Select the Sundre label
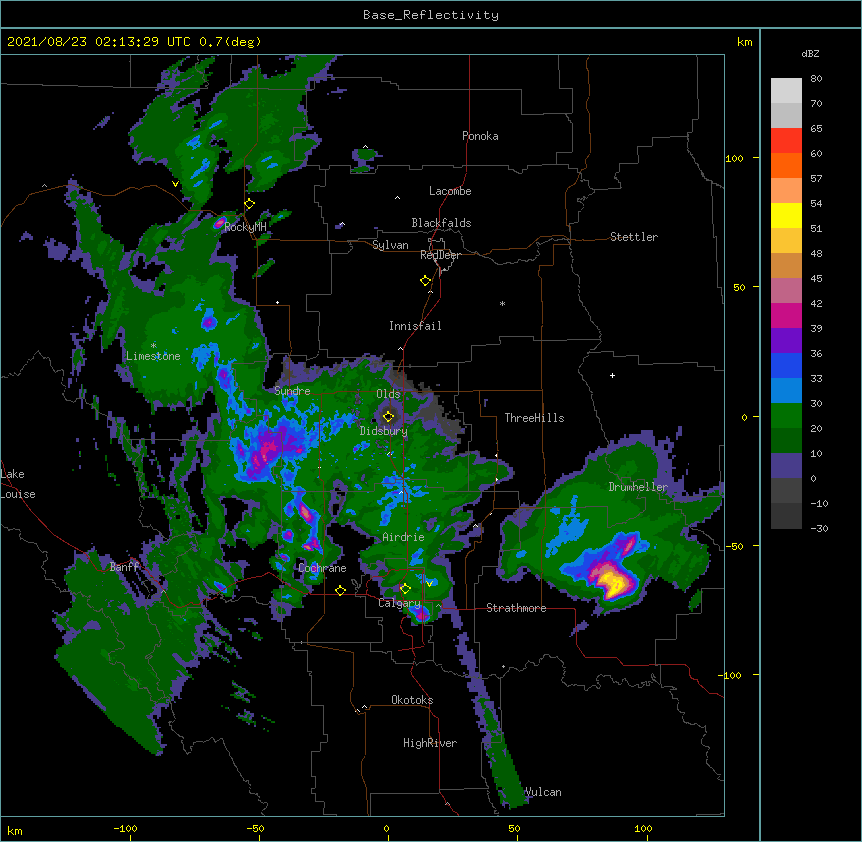 [x=292, y=391]
